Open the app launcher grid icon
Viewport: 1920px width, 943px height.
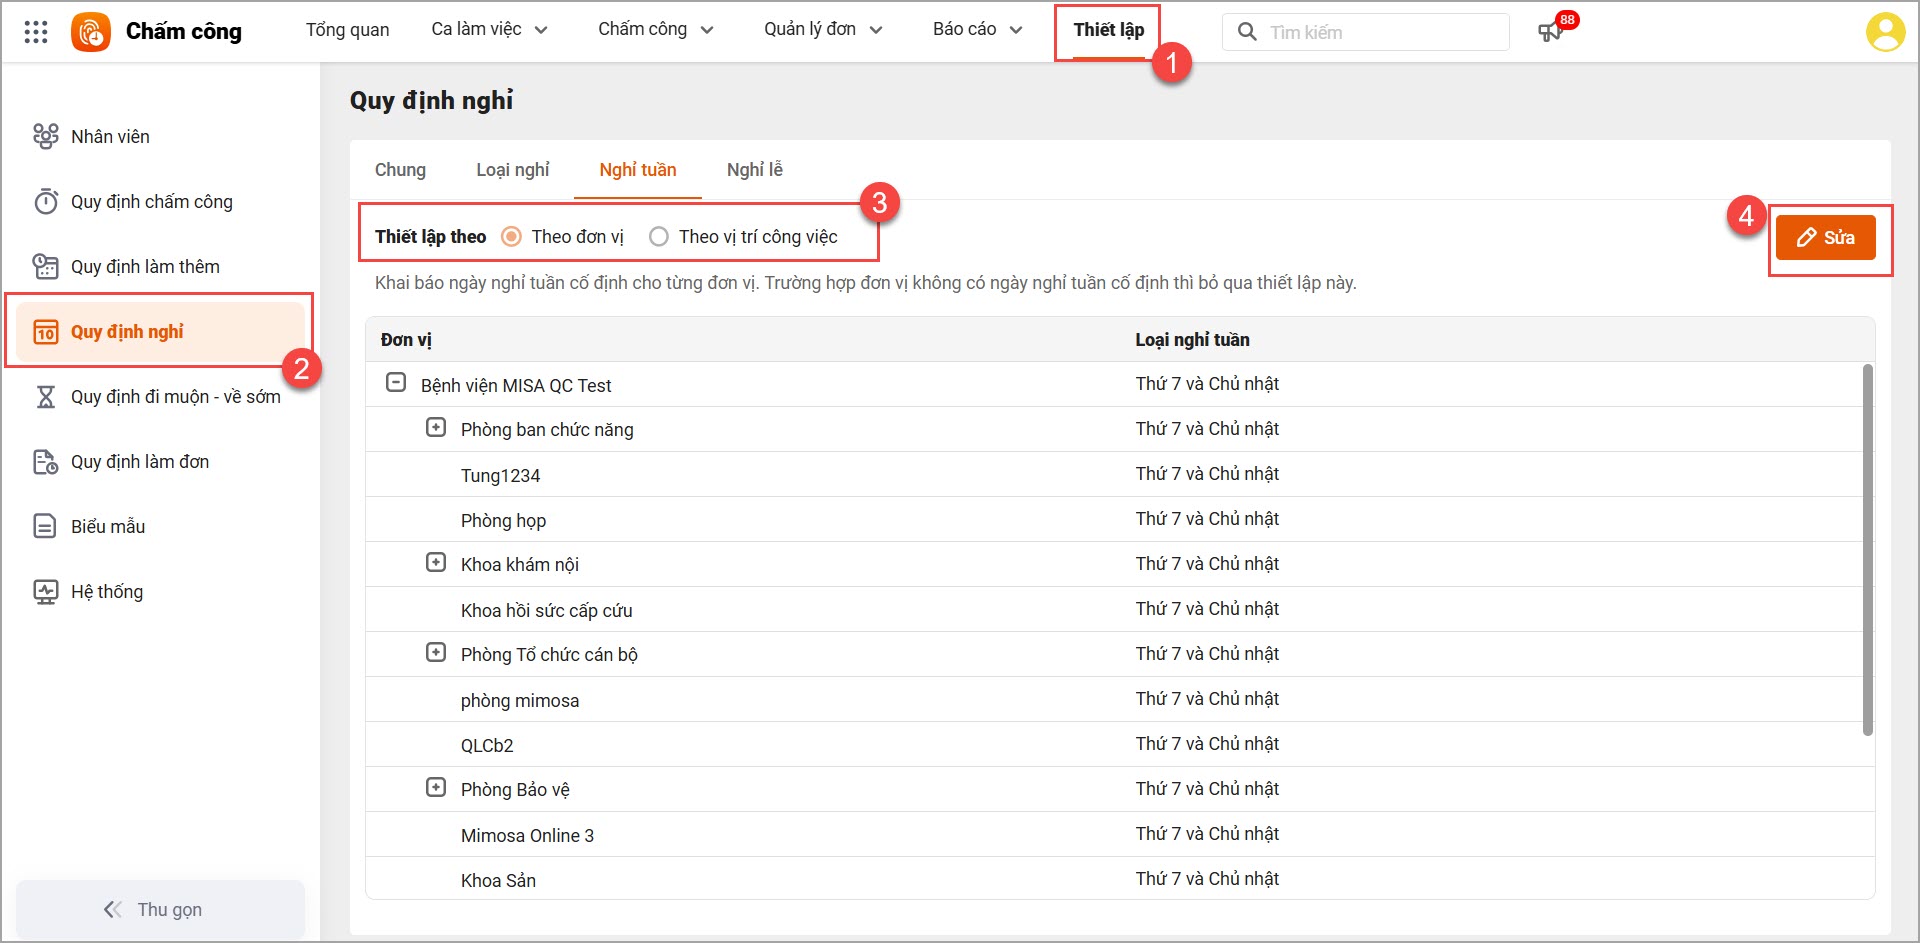pos(36,32)
